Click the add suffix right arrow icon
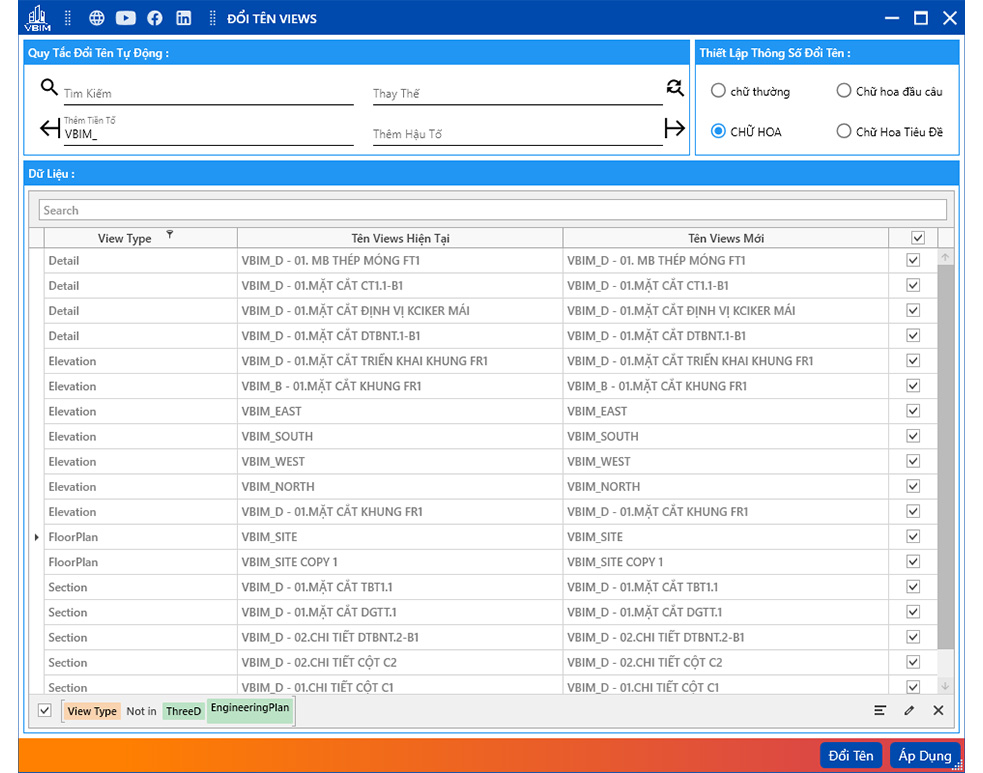Image resolution: width=983 pixels, height=773 pixels. 675,128
